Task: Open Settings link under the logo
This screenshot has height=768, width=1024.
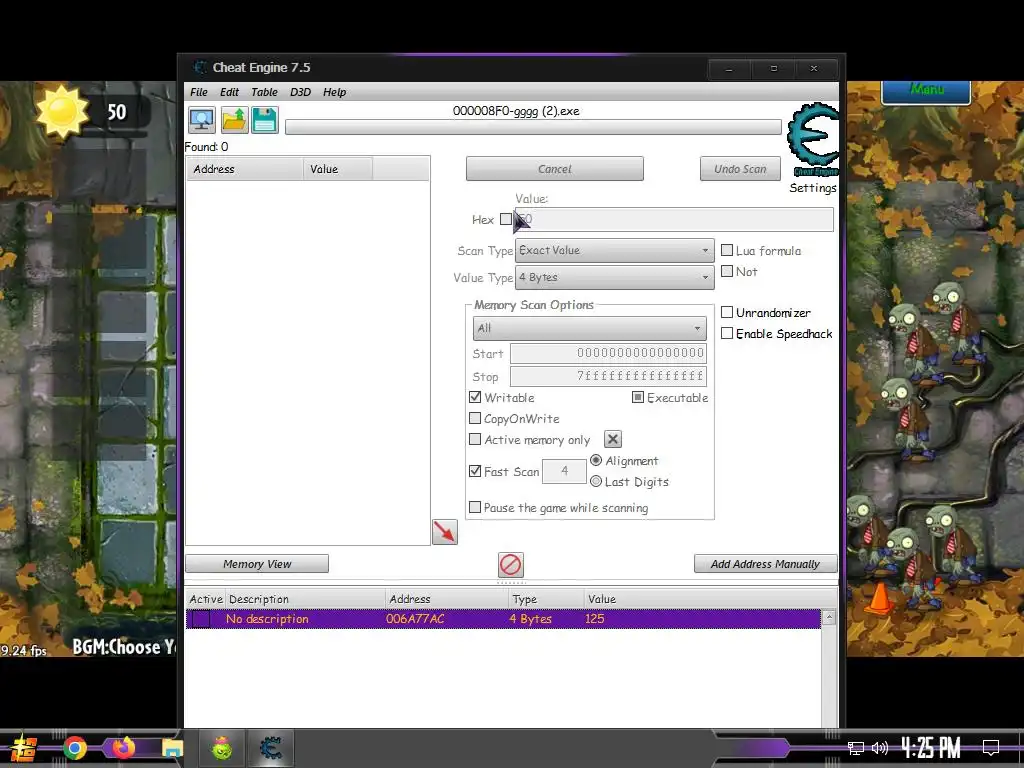Action: click(812, 188)
